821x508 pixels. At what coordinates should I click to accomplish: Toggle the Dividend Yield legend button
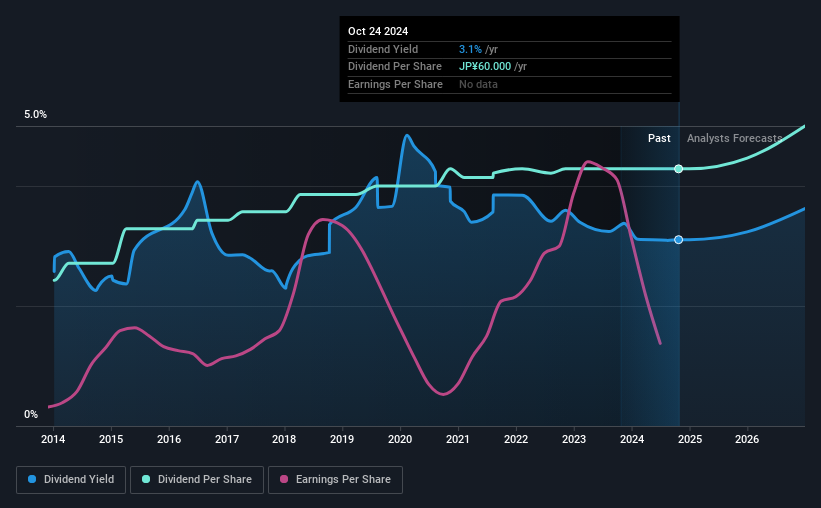tap(71, 480)
